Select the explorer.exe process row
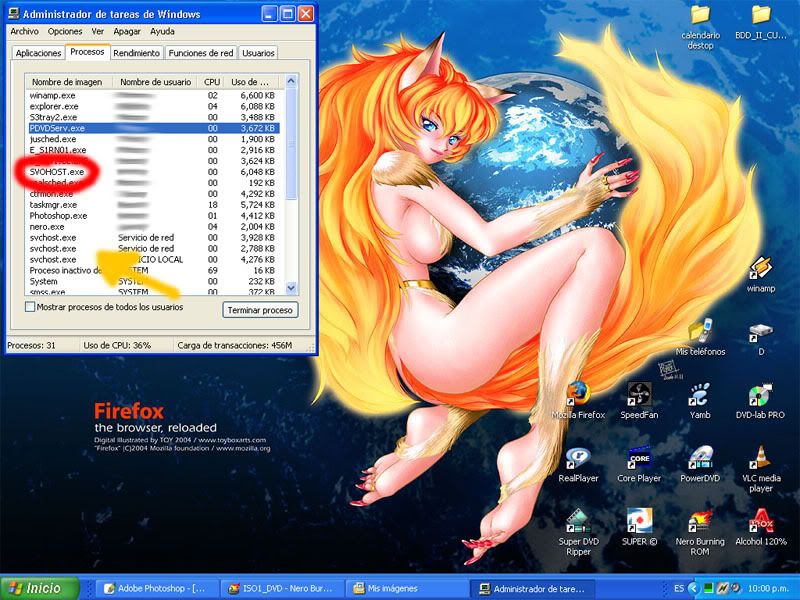Viewport: 800px width, 600px height. (154, 106)
